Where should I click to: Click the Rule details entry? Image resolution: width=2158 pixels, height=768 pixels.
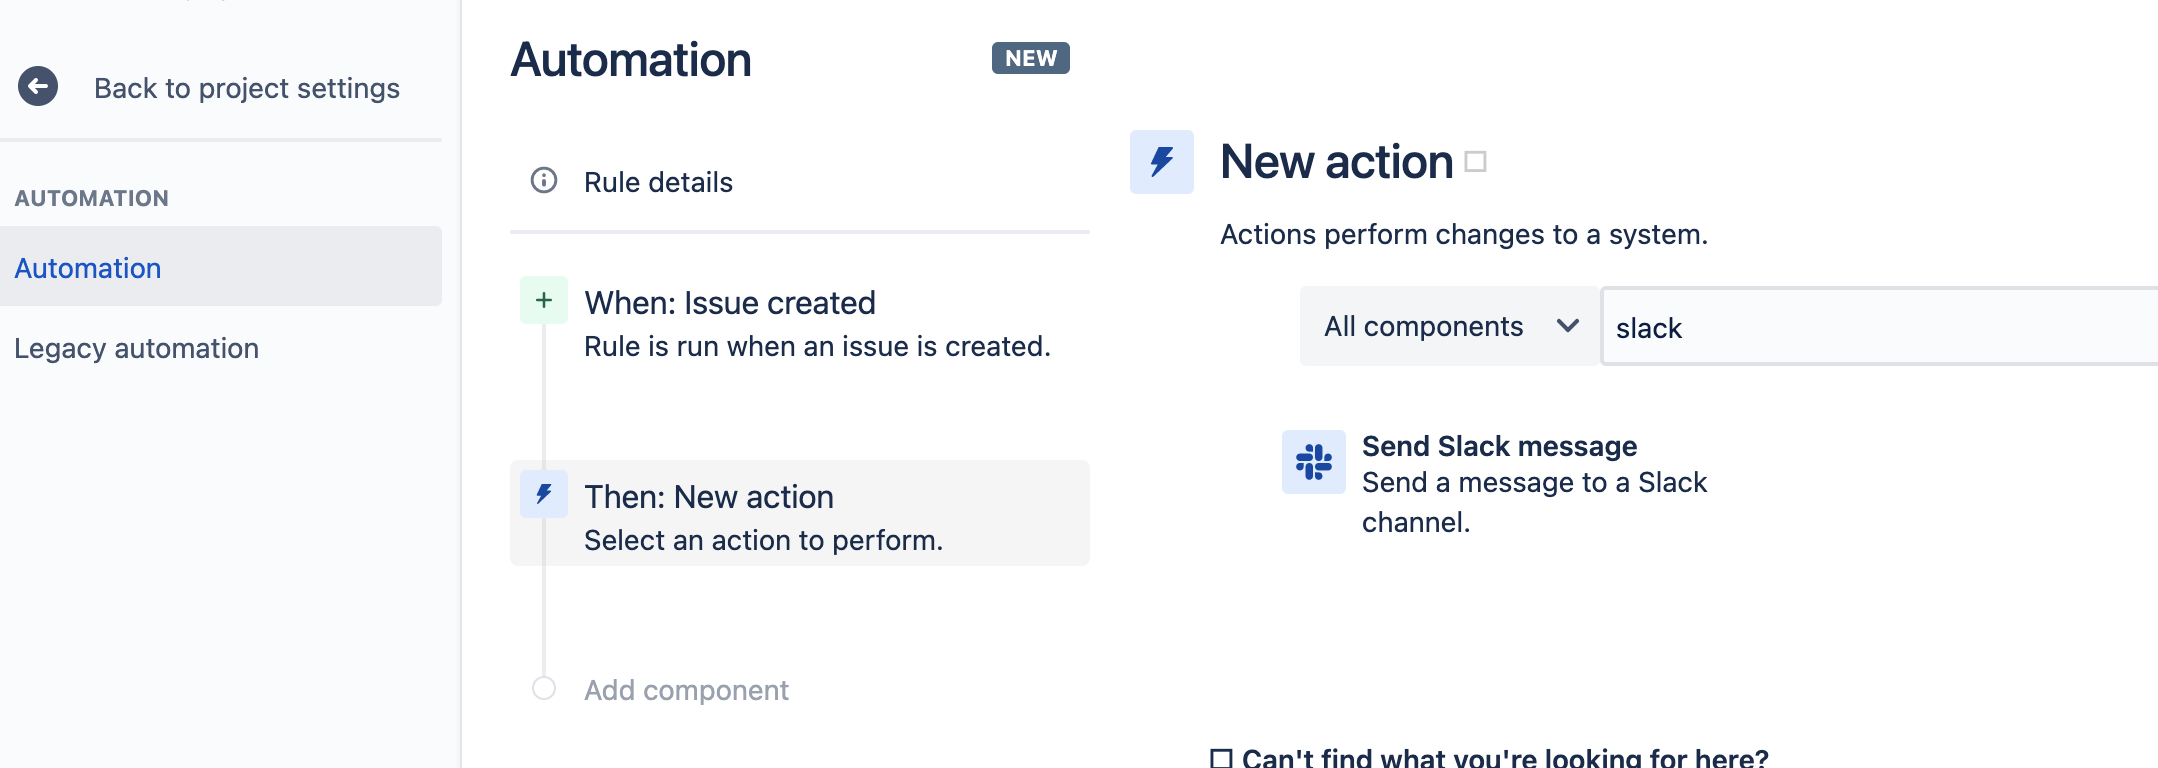click(658, 181)
